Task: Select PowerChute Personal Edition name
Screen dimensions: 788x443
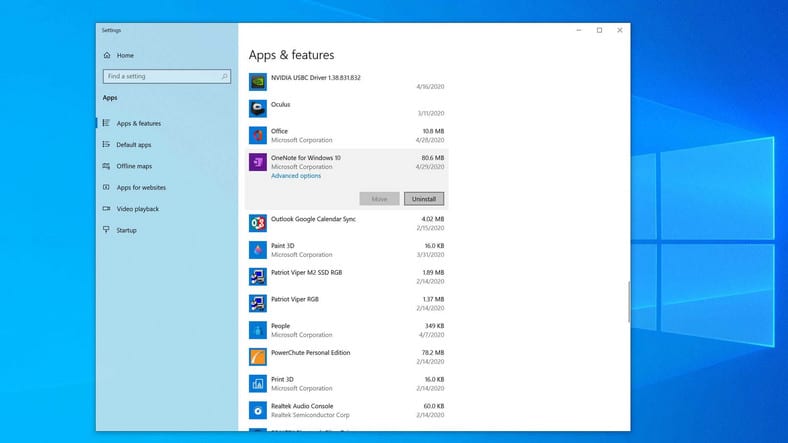Action: point(311,353)
